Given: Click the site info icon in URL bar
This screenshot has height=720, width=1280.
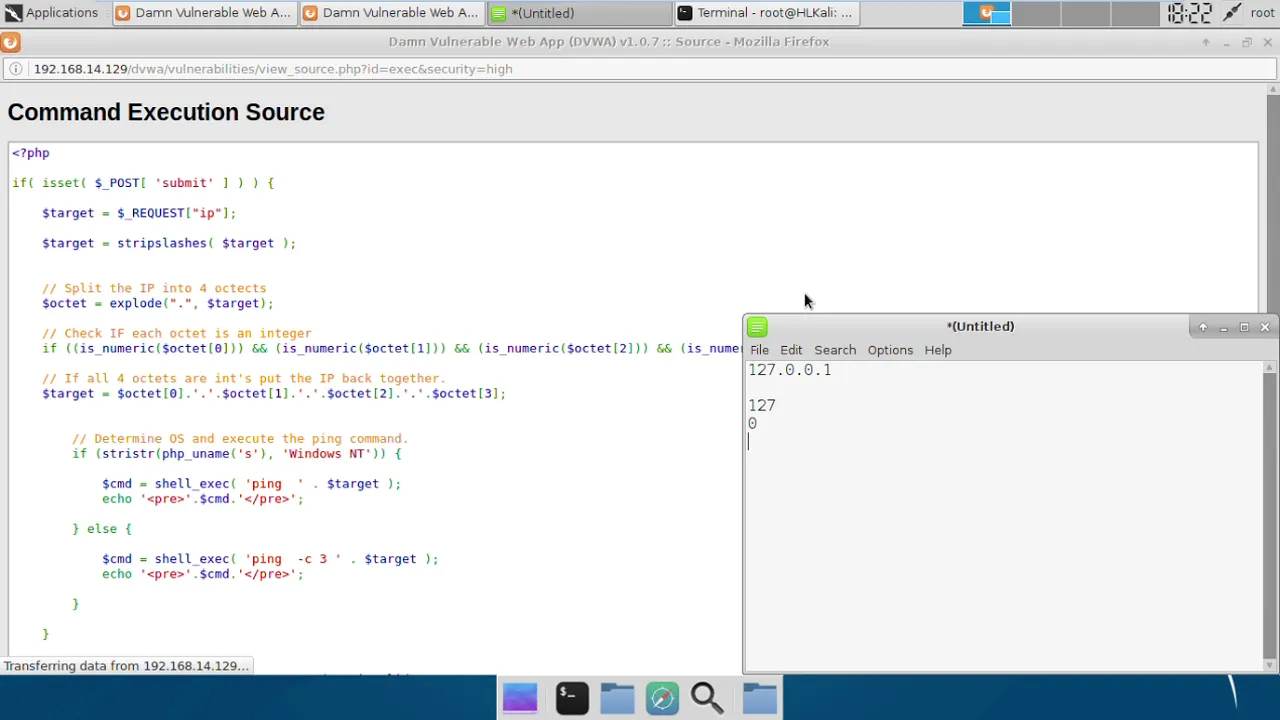Looking at the screenshot, I should (16, 69).
